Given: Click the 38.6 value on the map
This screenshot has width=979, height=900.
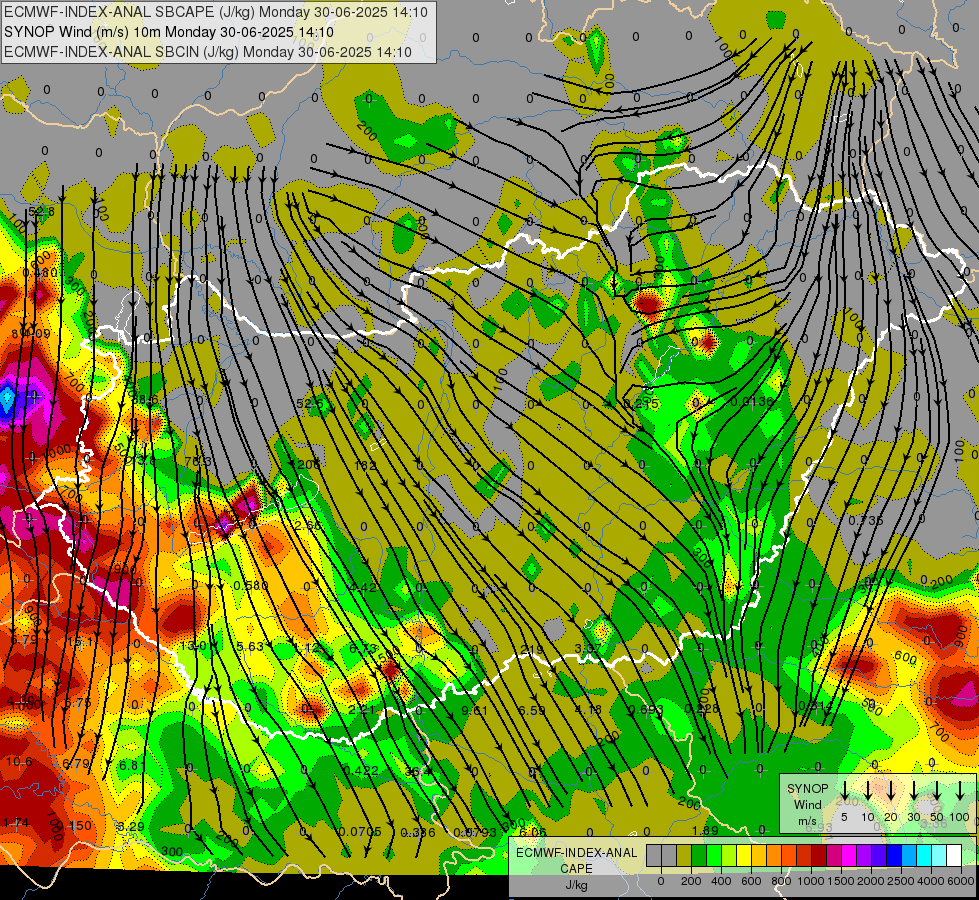Looking at the screenshot, I should [x=145, y=399].
